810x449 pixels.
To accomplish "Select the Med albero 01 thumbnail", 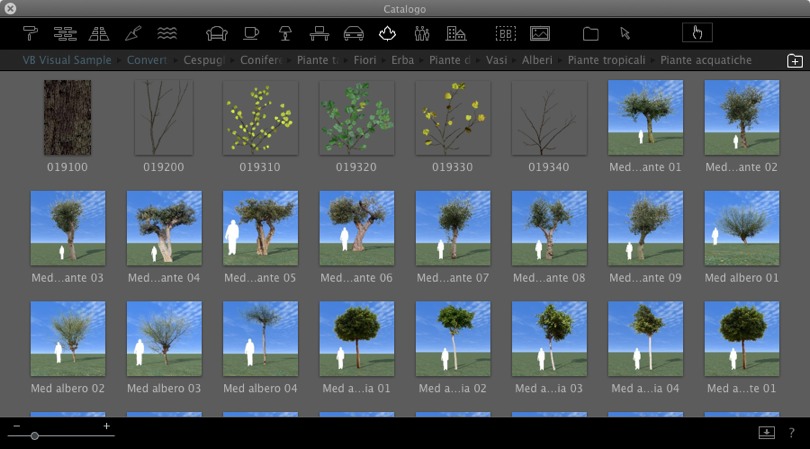I will (742, 228).
